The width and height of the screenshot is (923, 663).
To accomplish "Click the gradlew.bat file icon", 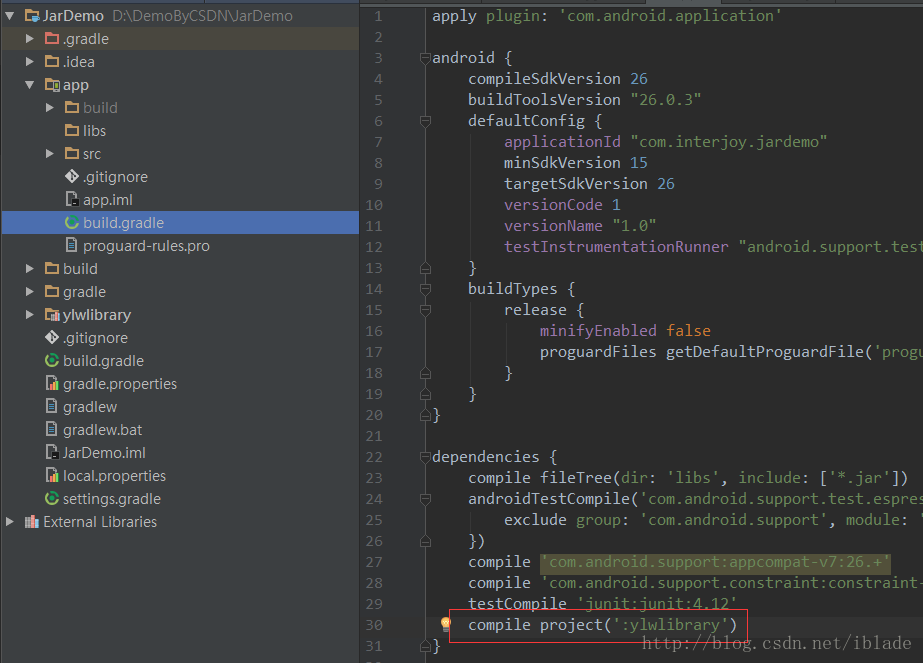I will (x=52, y=429).
